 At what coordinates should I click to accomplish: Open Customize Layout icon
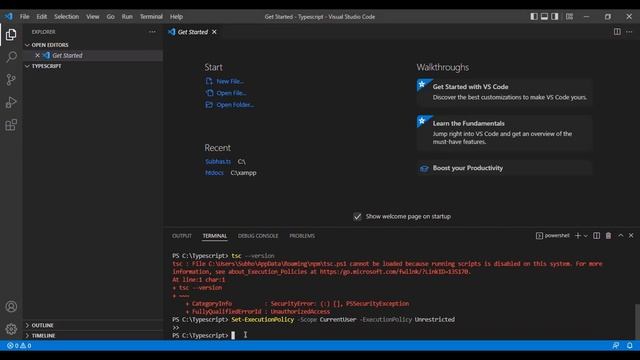point(569,17)
